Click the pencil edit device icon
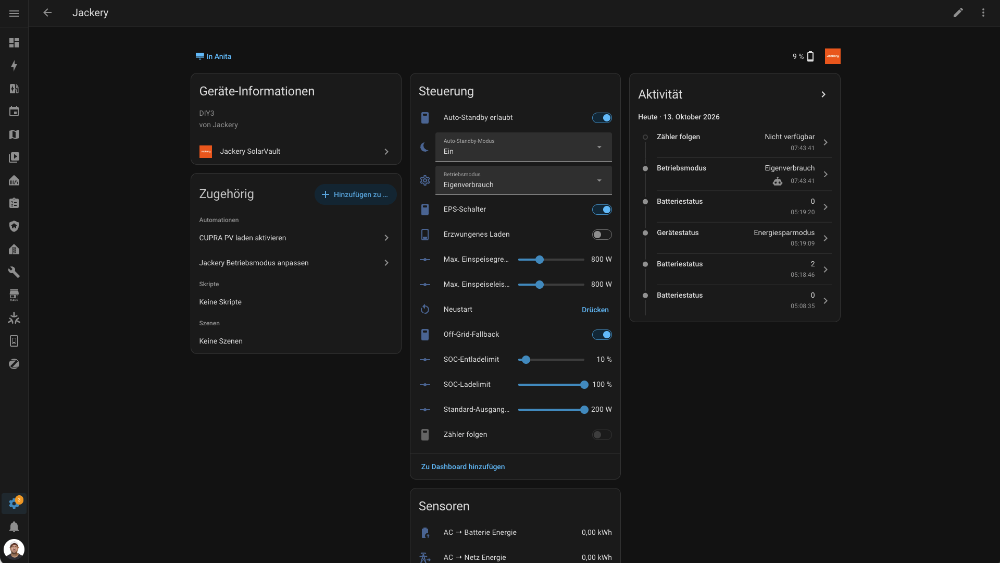The image size is (1000, 563). click(958, 13)
